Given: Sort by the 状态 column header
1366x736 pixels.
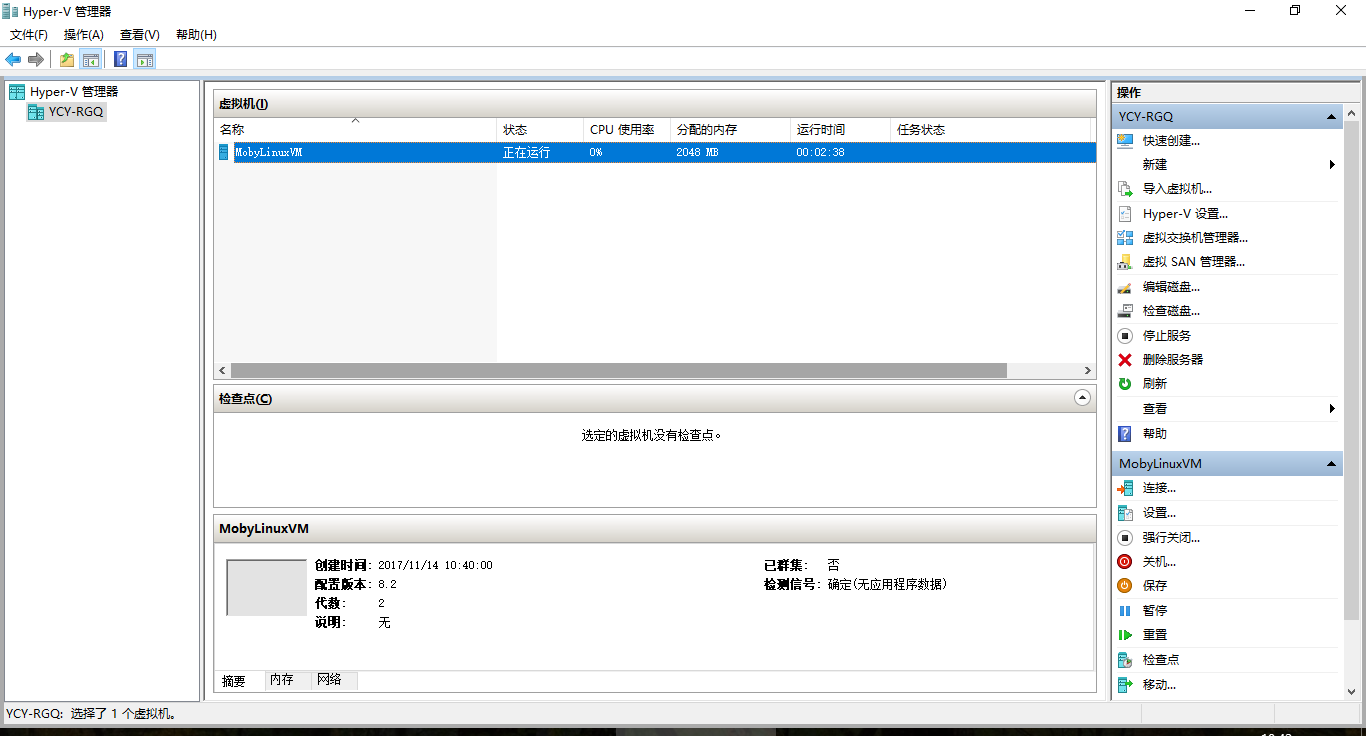Looking at the screenshot, I should (540, 130).
